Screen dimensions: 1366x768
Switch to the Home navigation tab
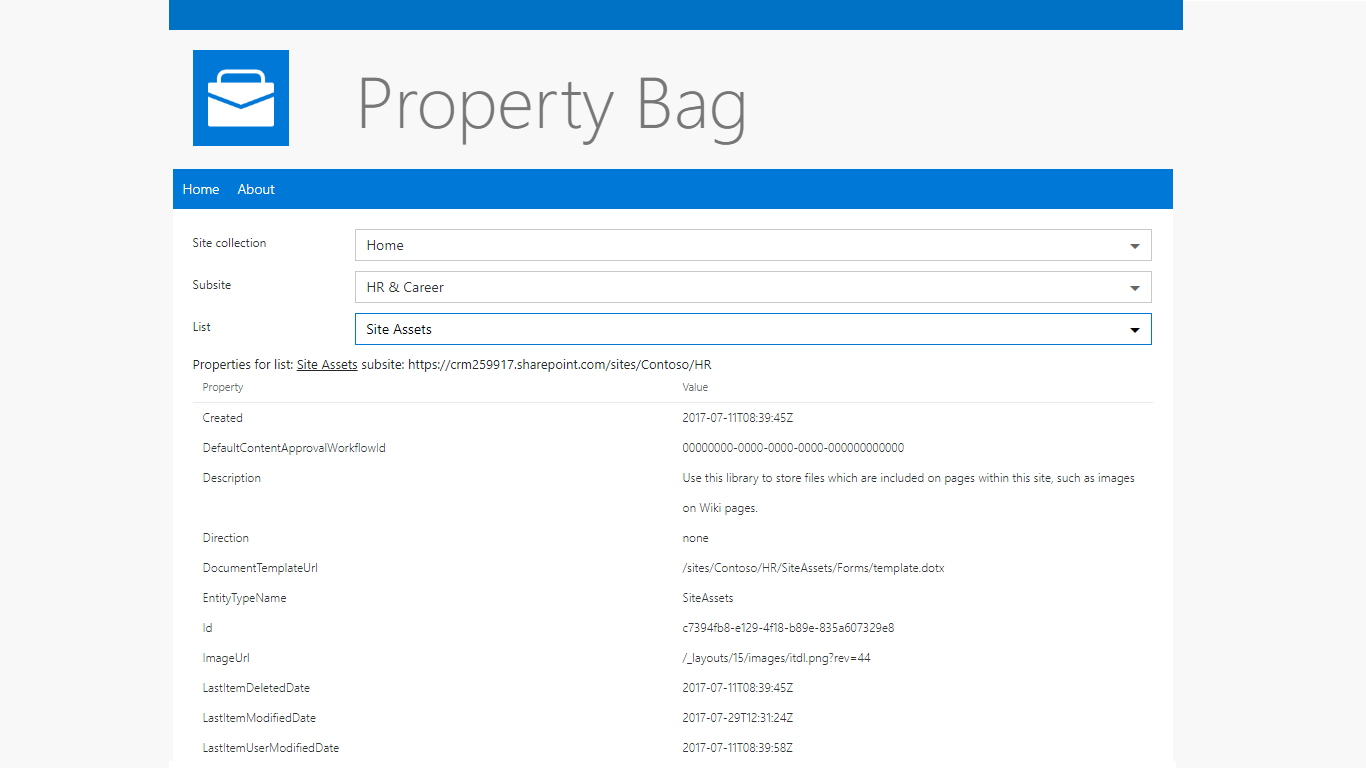[200, 189]
